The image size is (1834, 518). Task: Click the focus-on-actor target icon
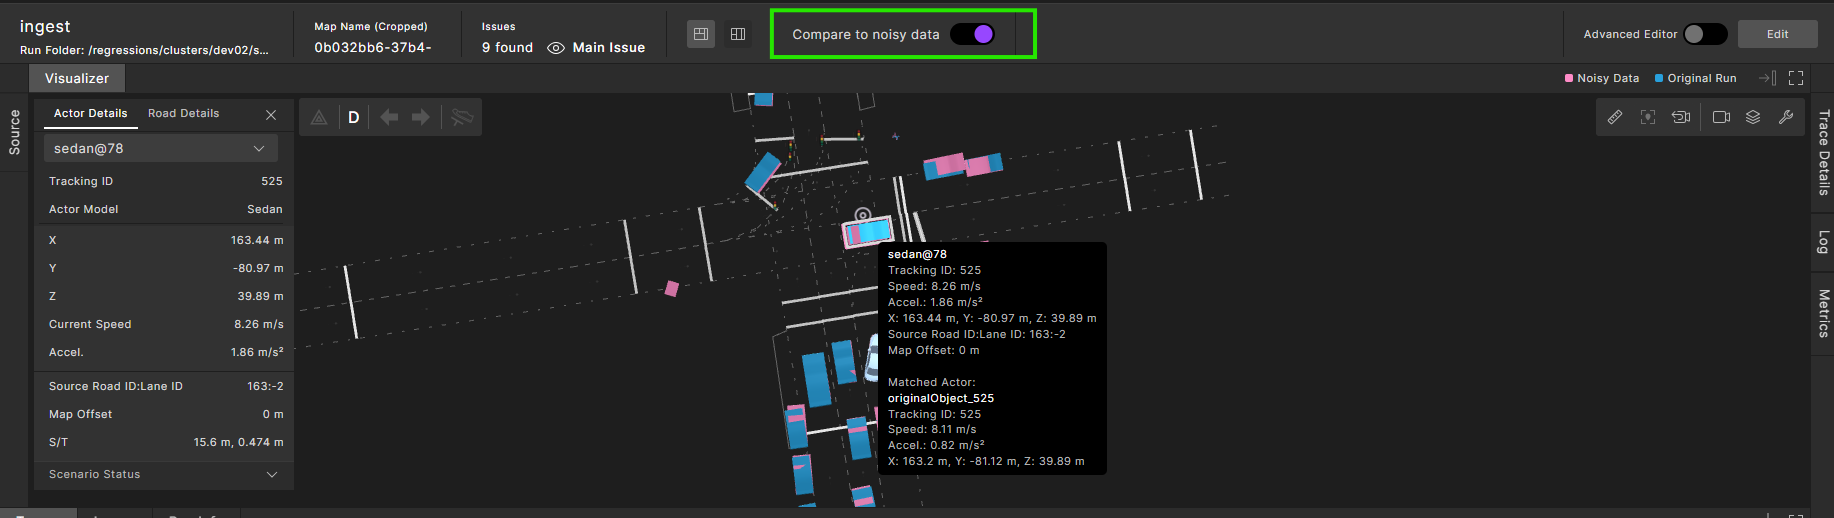pos(1648,117)
